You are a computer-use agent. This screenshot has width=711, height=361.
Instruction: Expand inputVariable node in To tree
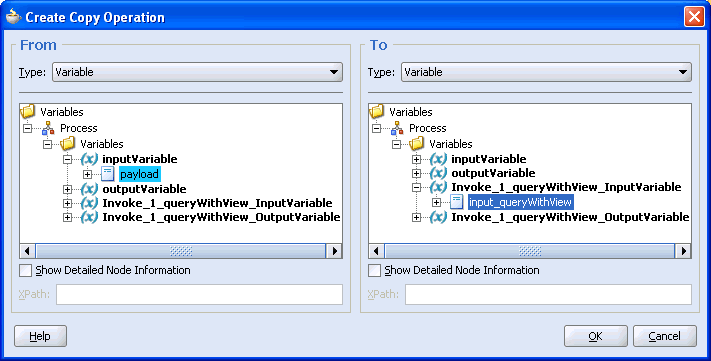[x=416, y=159]
